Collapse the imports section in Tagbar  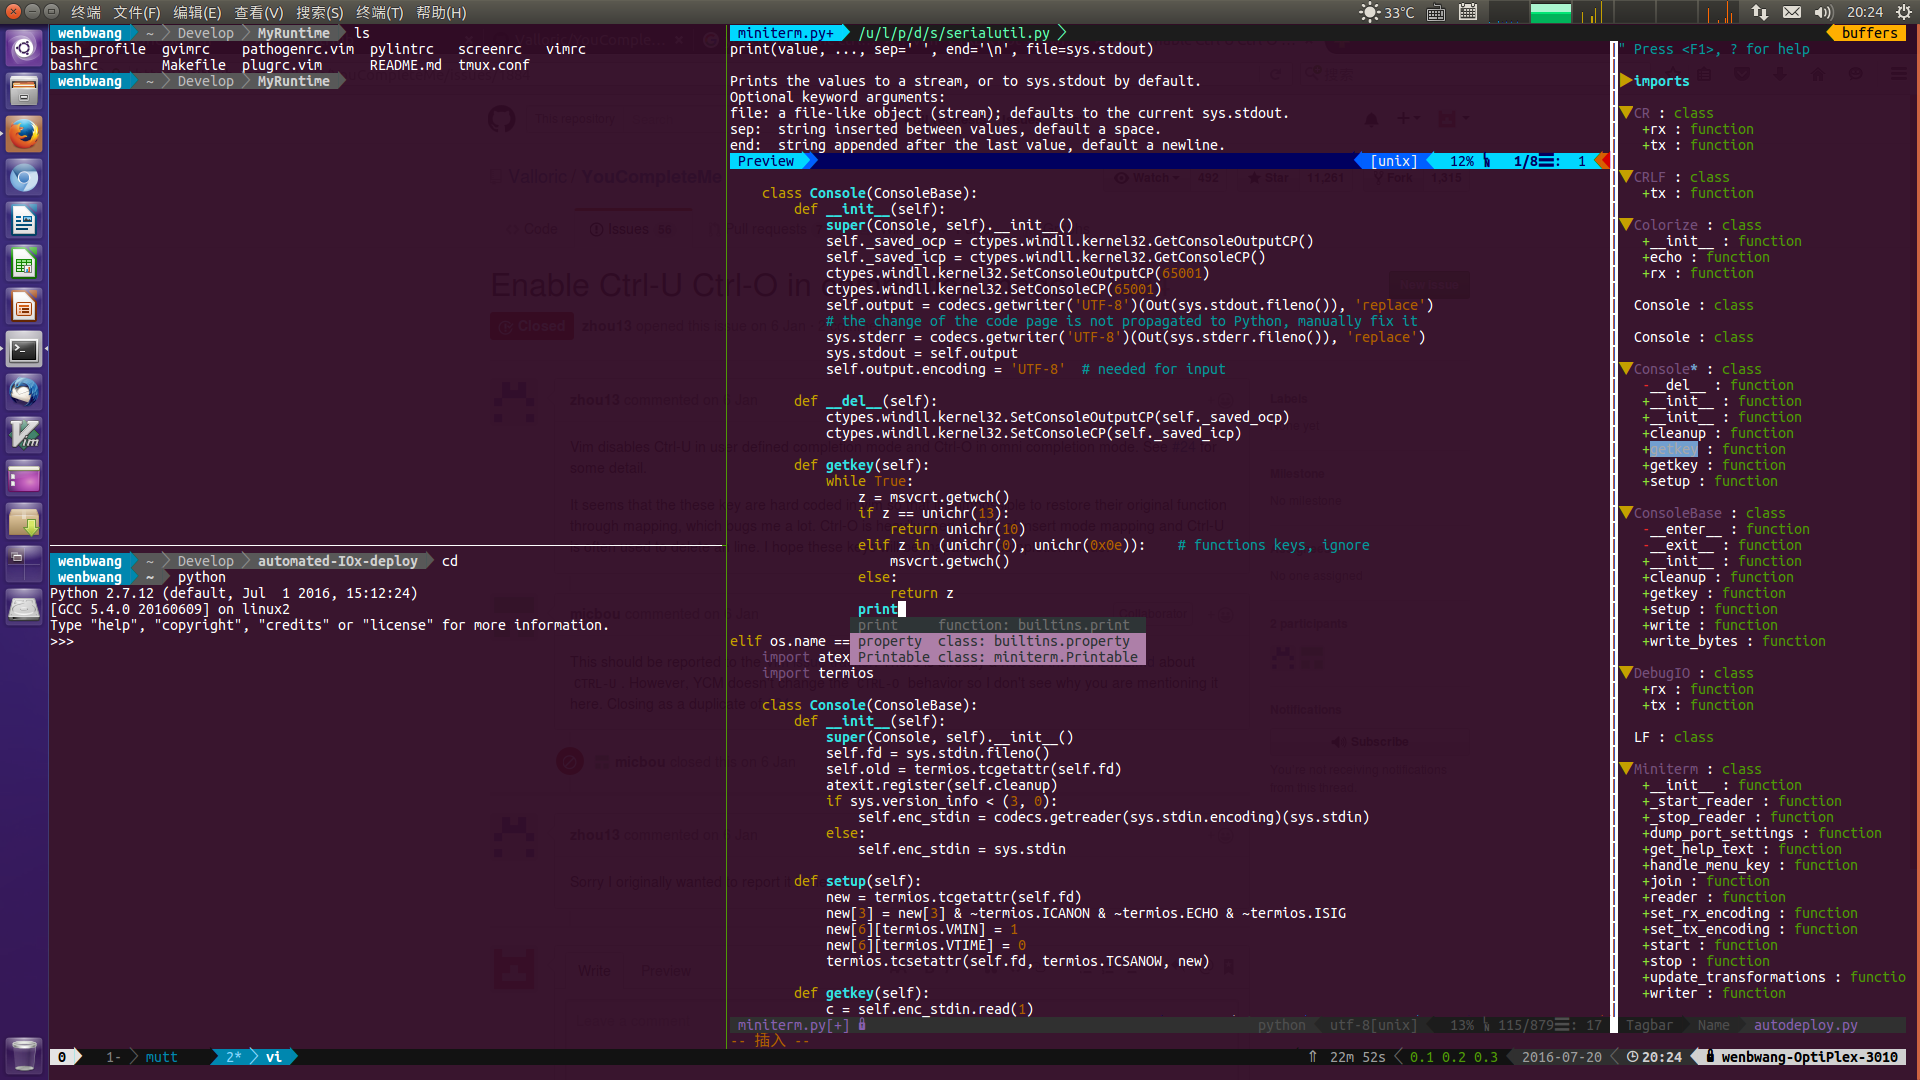[x=1626, y=81]
